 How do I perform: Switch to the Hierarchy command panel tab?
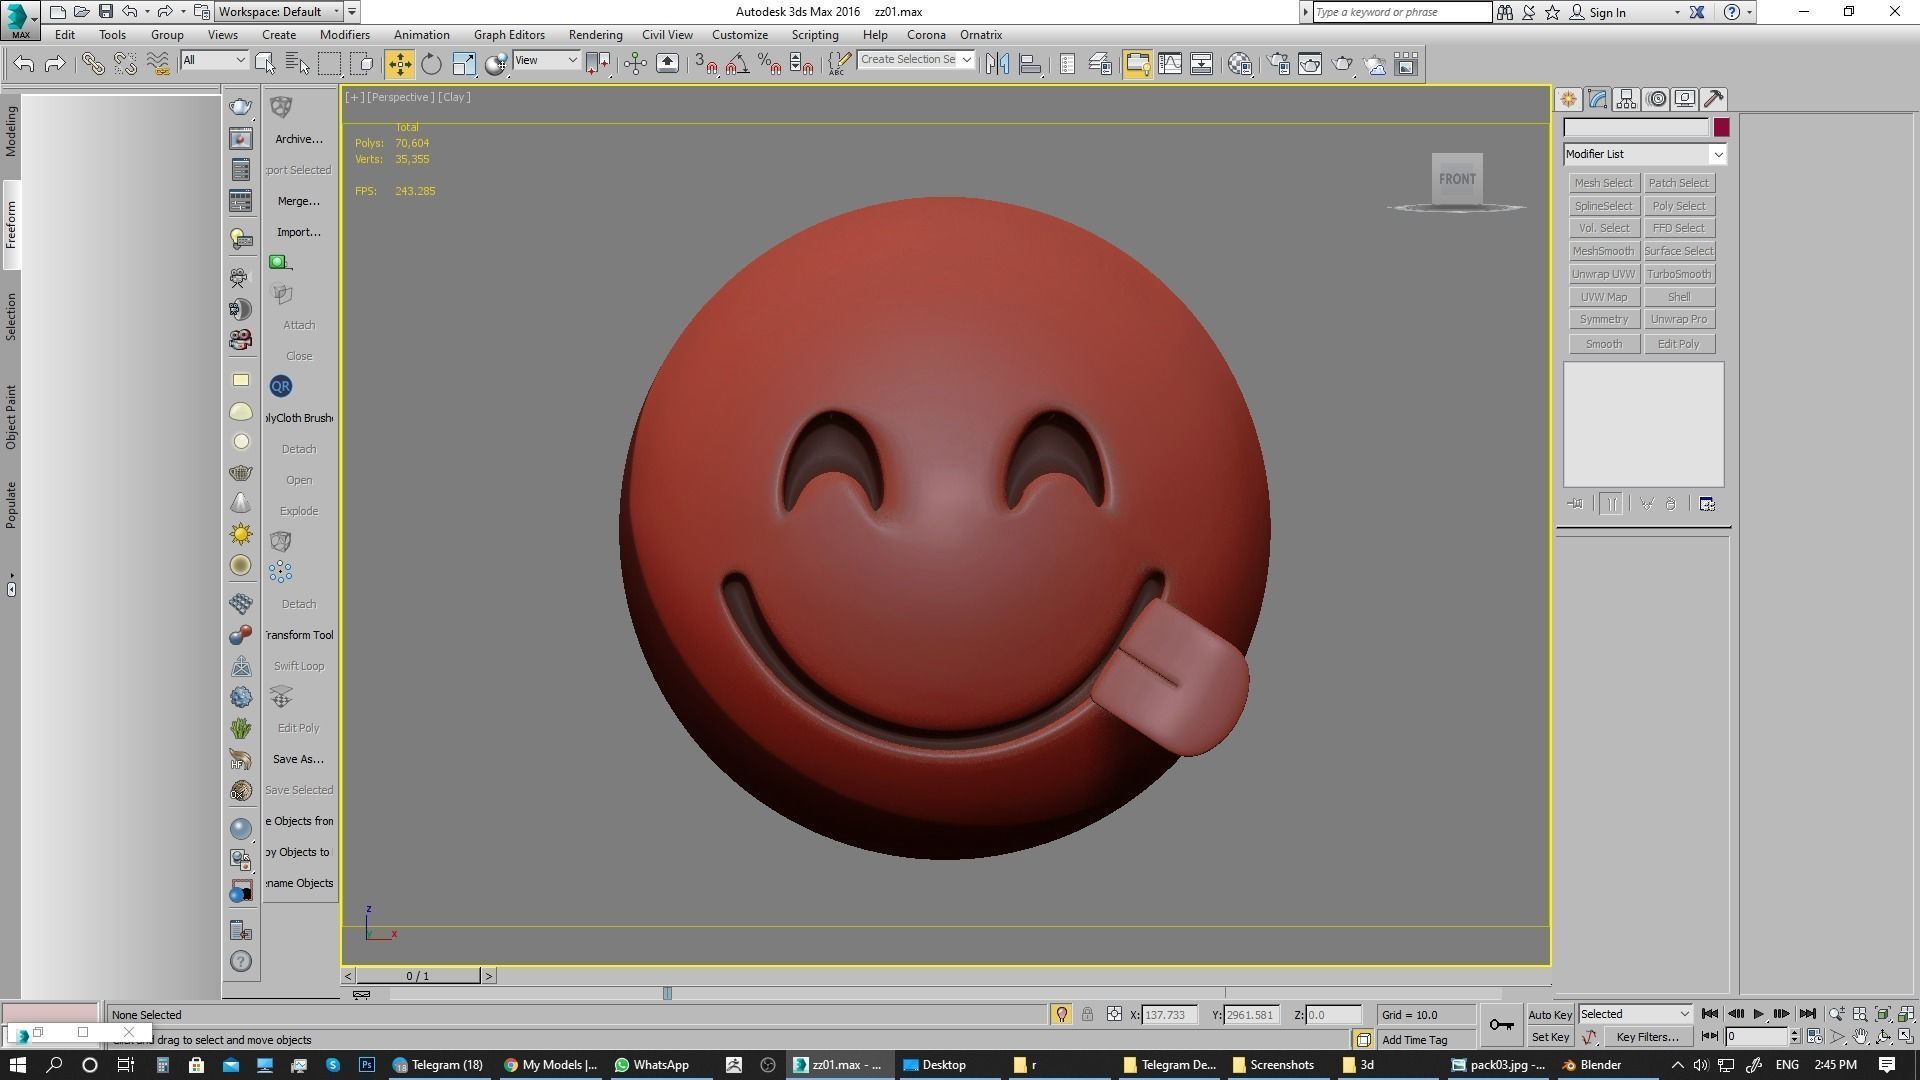1626,99
